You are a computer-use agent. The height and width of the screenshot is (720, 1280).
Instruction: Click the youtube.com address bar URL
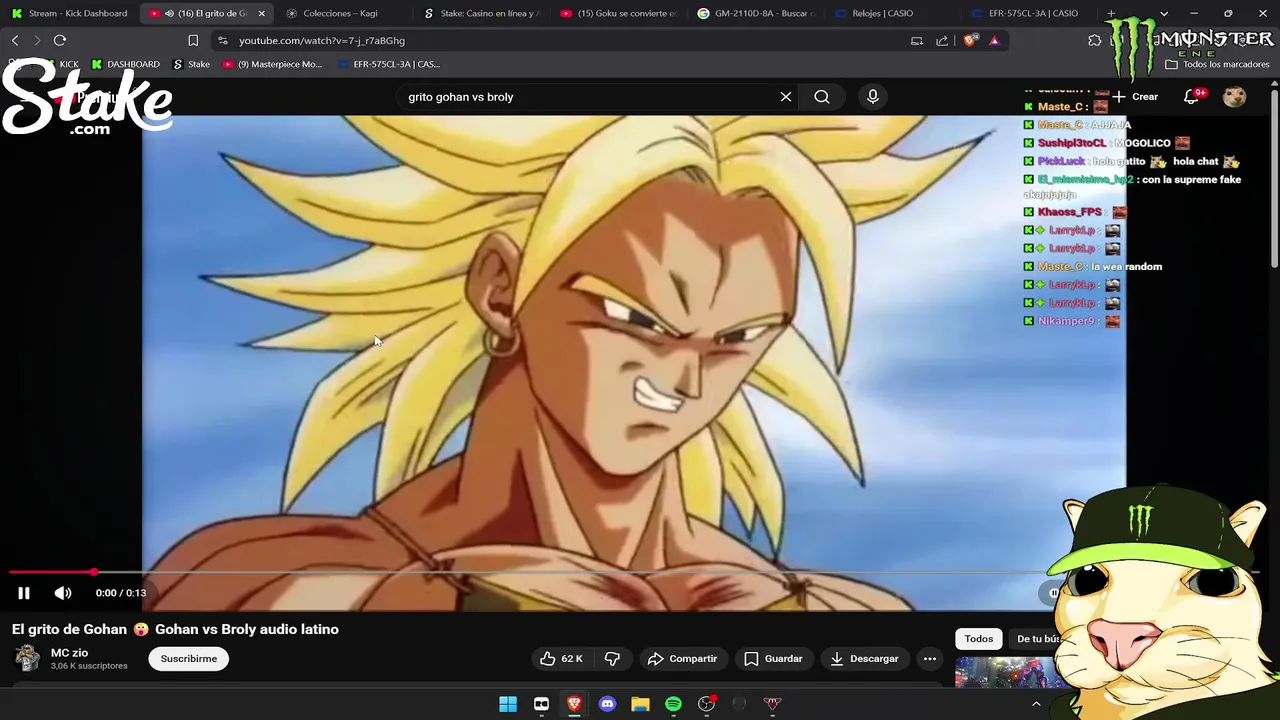point(322,41)
